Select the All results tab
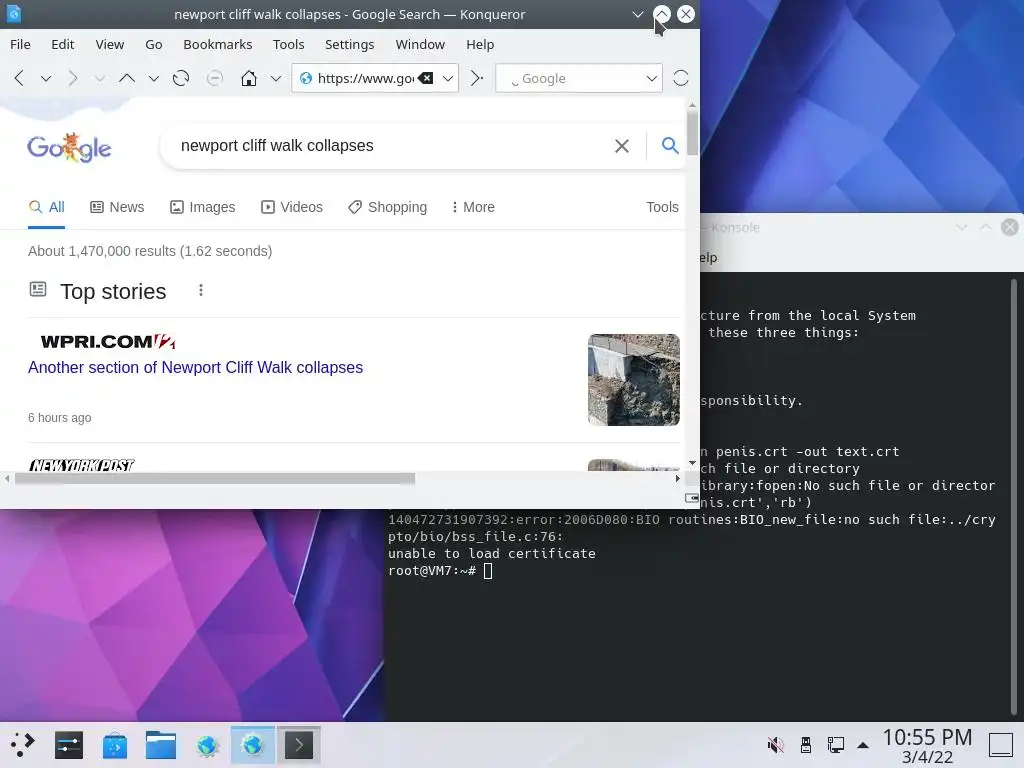Viewport: 1024px width, 768px height. click(46, 207)
